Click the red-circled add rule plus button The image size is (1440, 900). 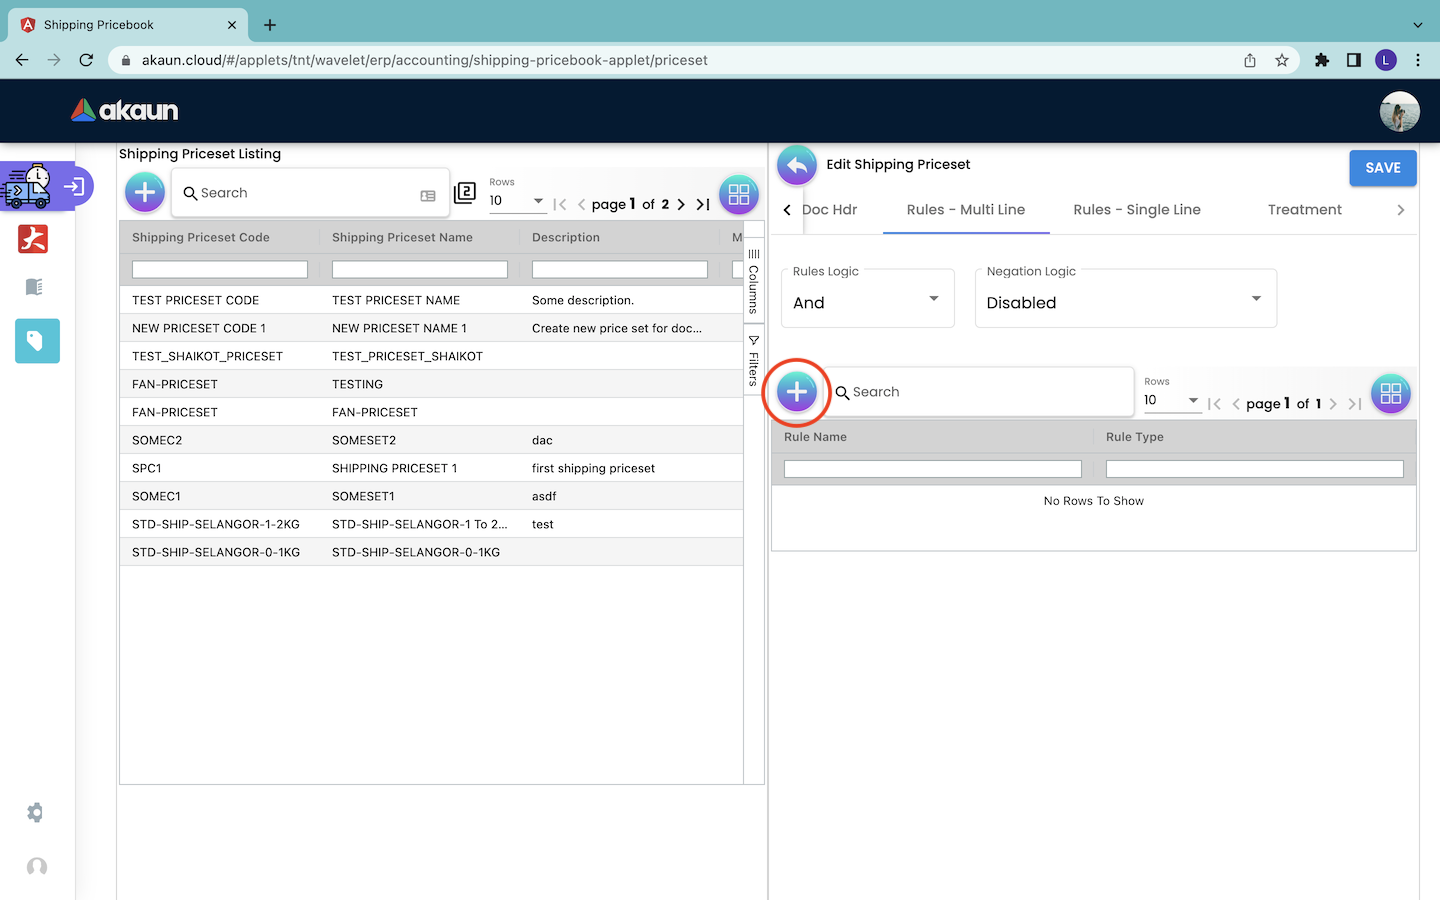pyautogui.click(x=797, y=392)
